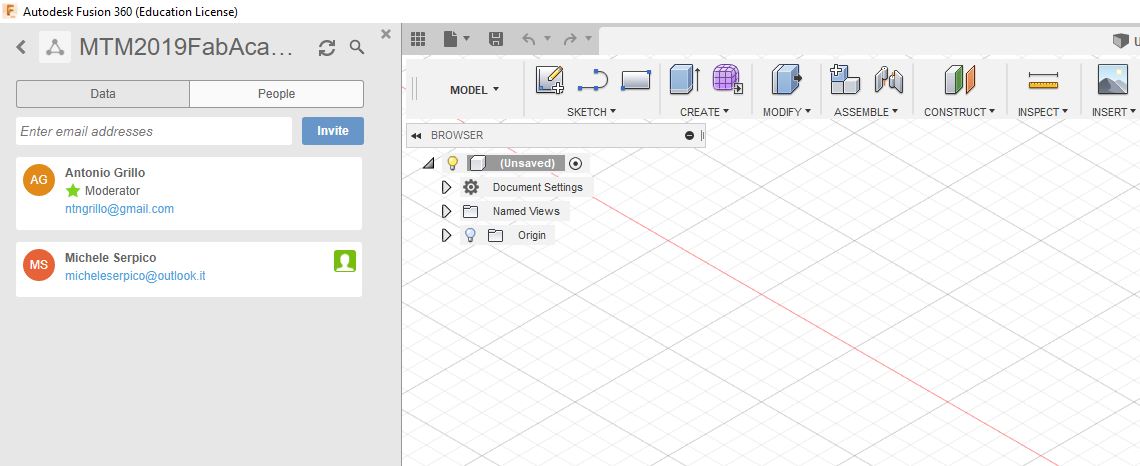Select Document Settings in the browser
This screenshot has width=1140, height=466.
537,188
